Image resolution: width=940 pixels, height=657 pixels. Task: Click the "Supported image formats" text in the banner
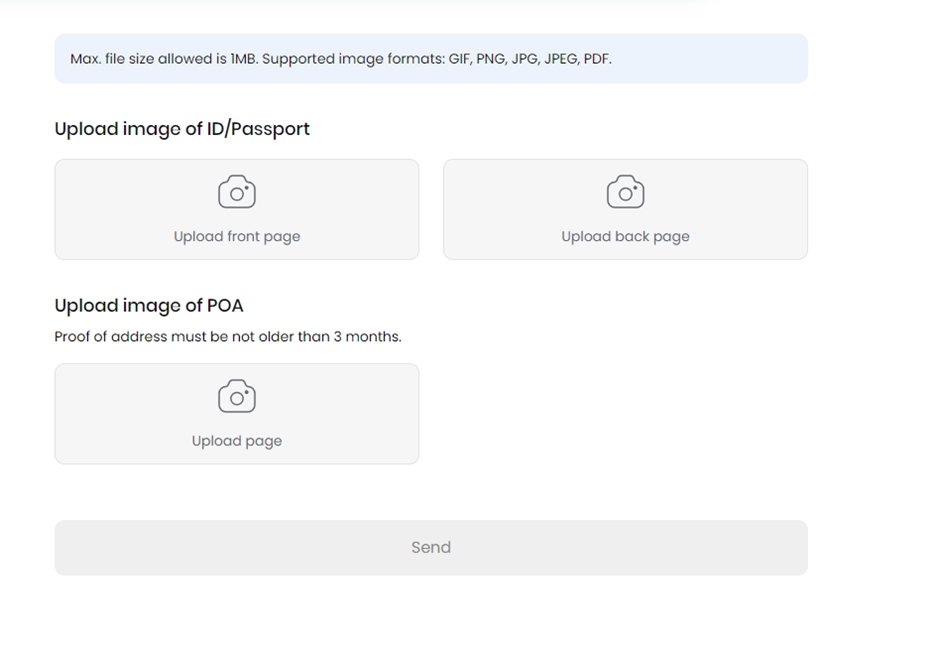353,59
